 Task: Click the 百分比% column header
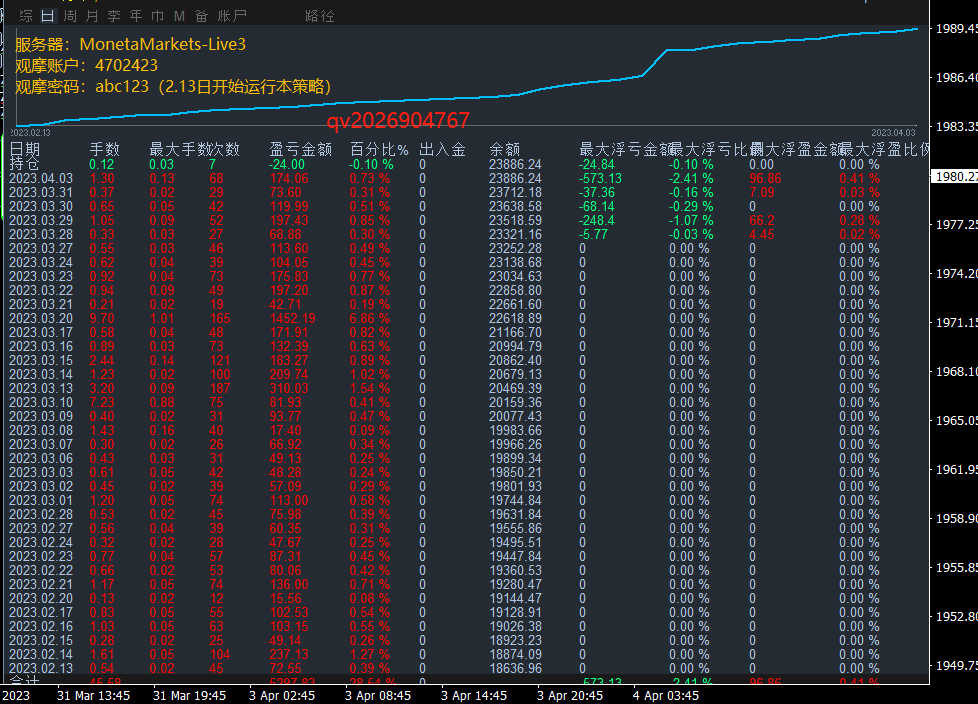click(379, 150)
